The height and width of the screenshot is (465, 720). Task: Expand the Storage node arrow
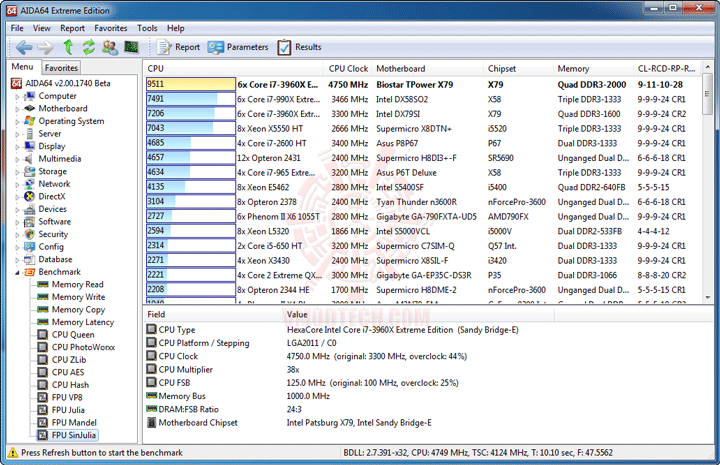[17, 172]
